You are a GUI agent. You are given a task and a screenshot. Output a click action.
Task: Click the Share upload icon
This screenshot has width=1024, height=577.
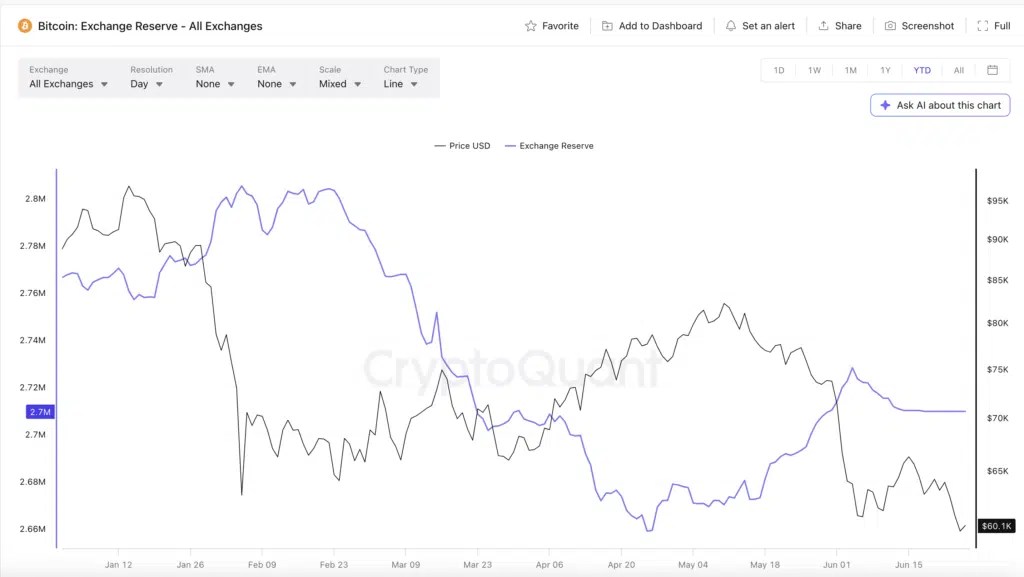click(824, 25)
